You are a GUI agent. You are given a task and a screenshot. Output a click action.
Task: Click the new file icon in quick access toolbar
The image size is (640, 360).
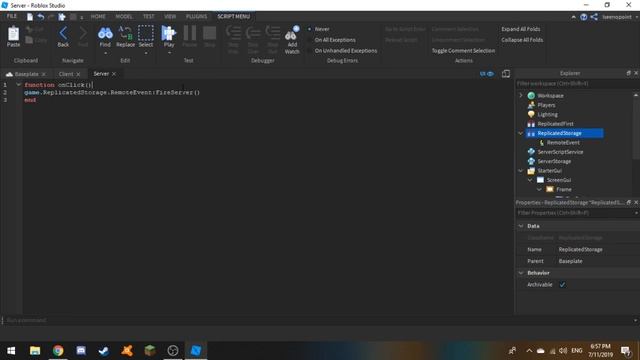[x=30, y=17]
